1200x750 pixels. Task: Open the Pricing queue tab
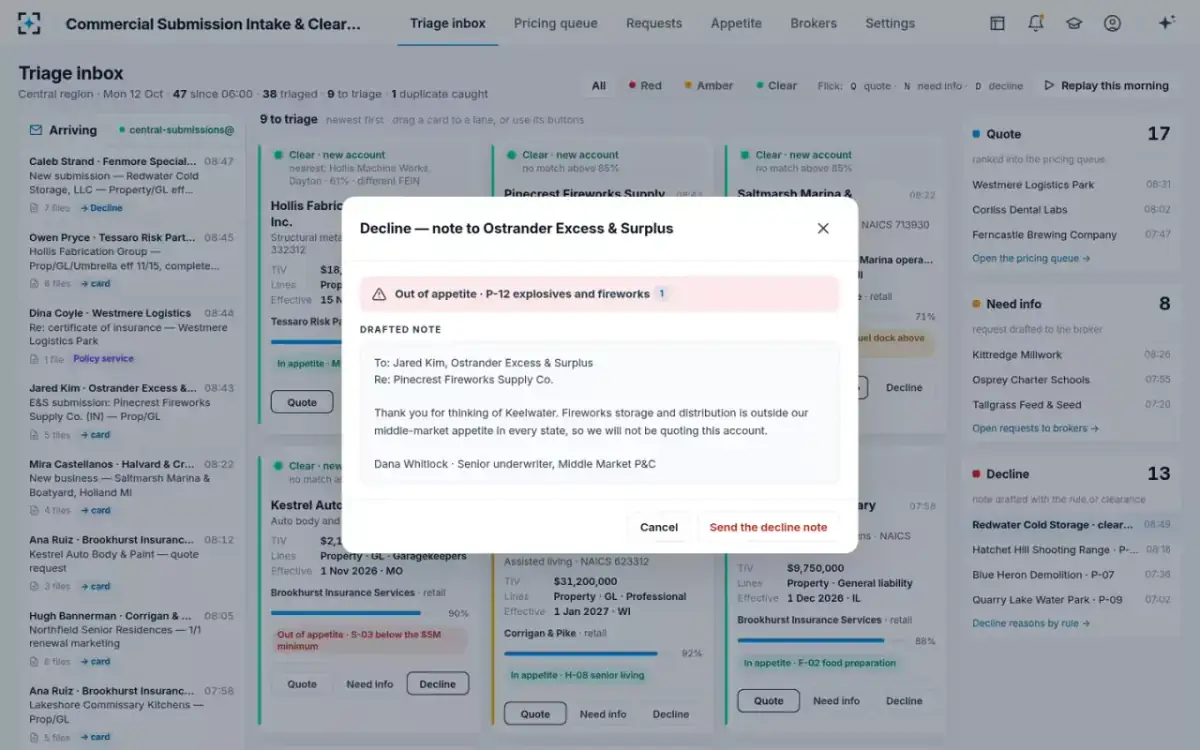tap(556, 23)
